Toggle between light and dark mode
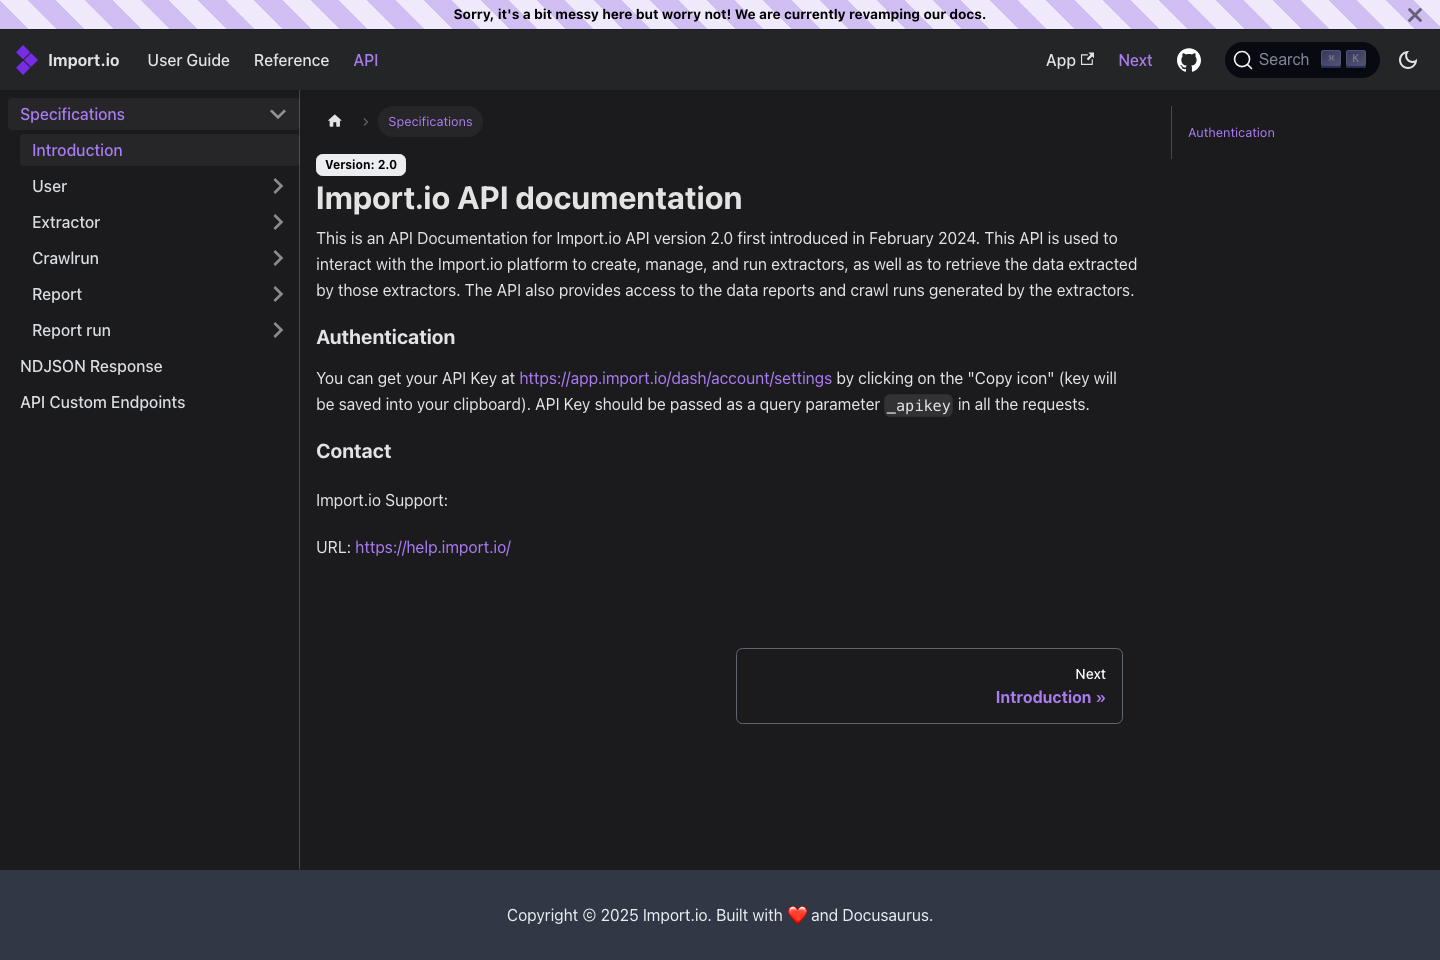 (1408, 60)
